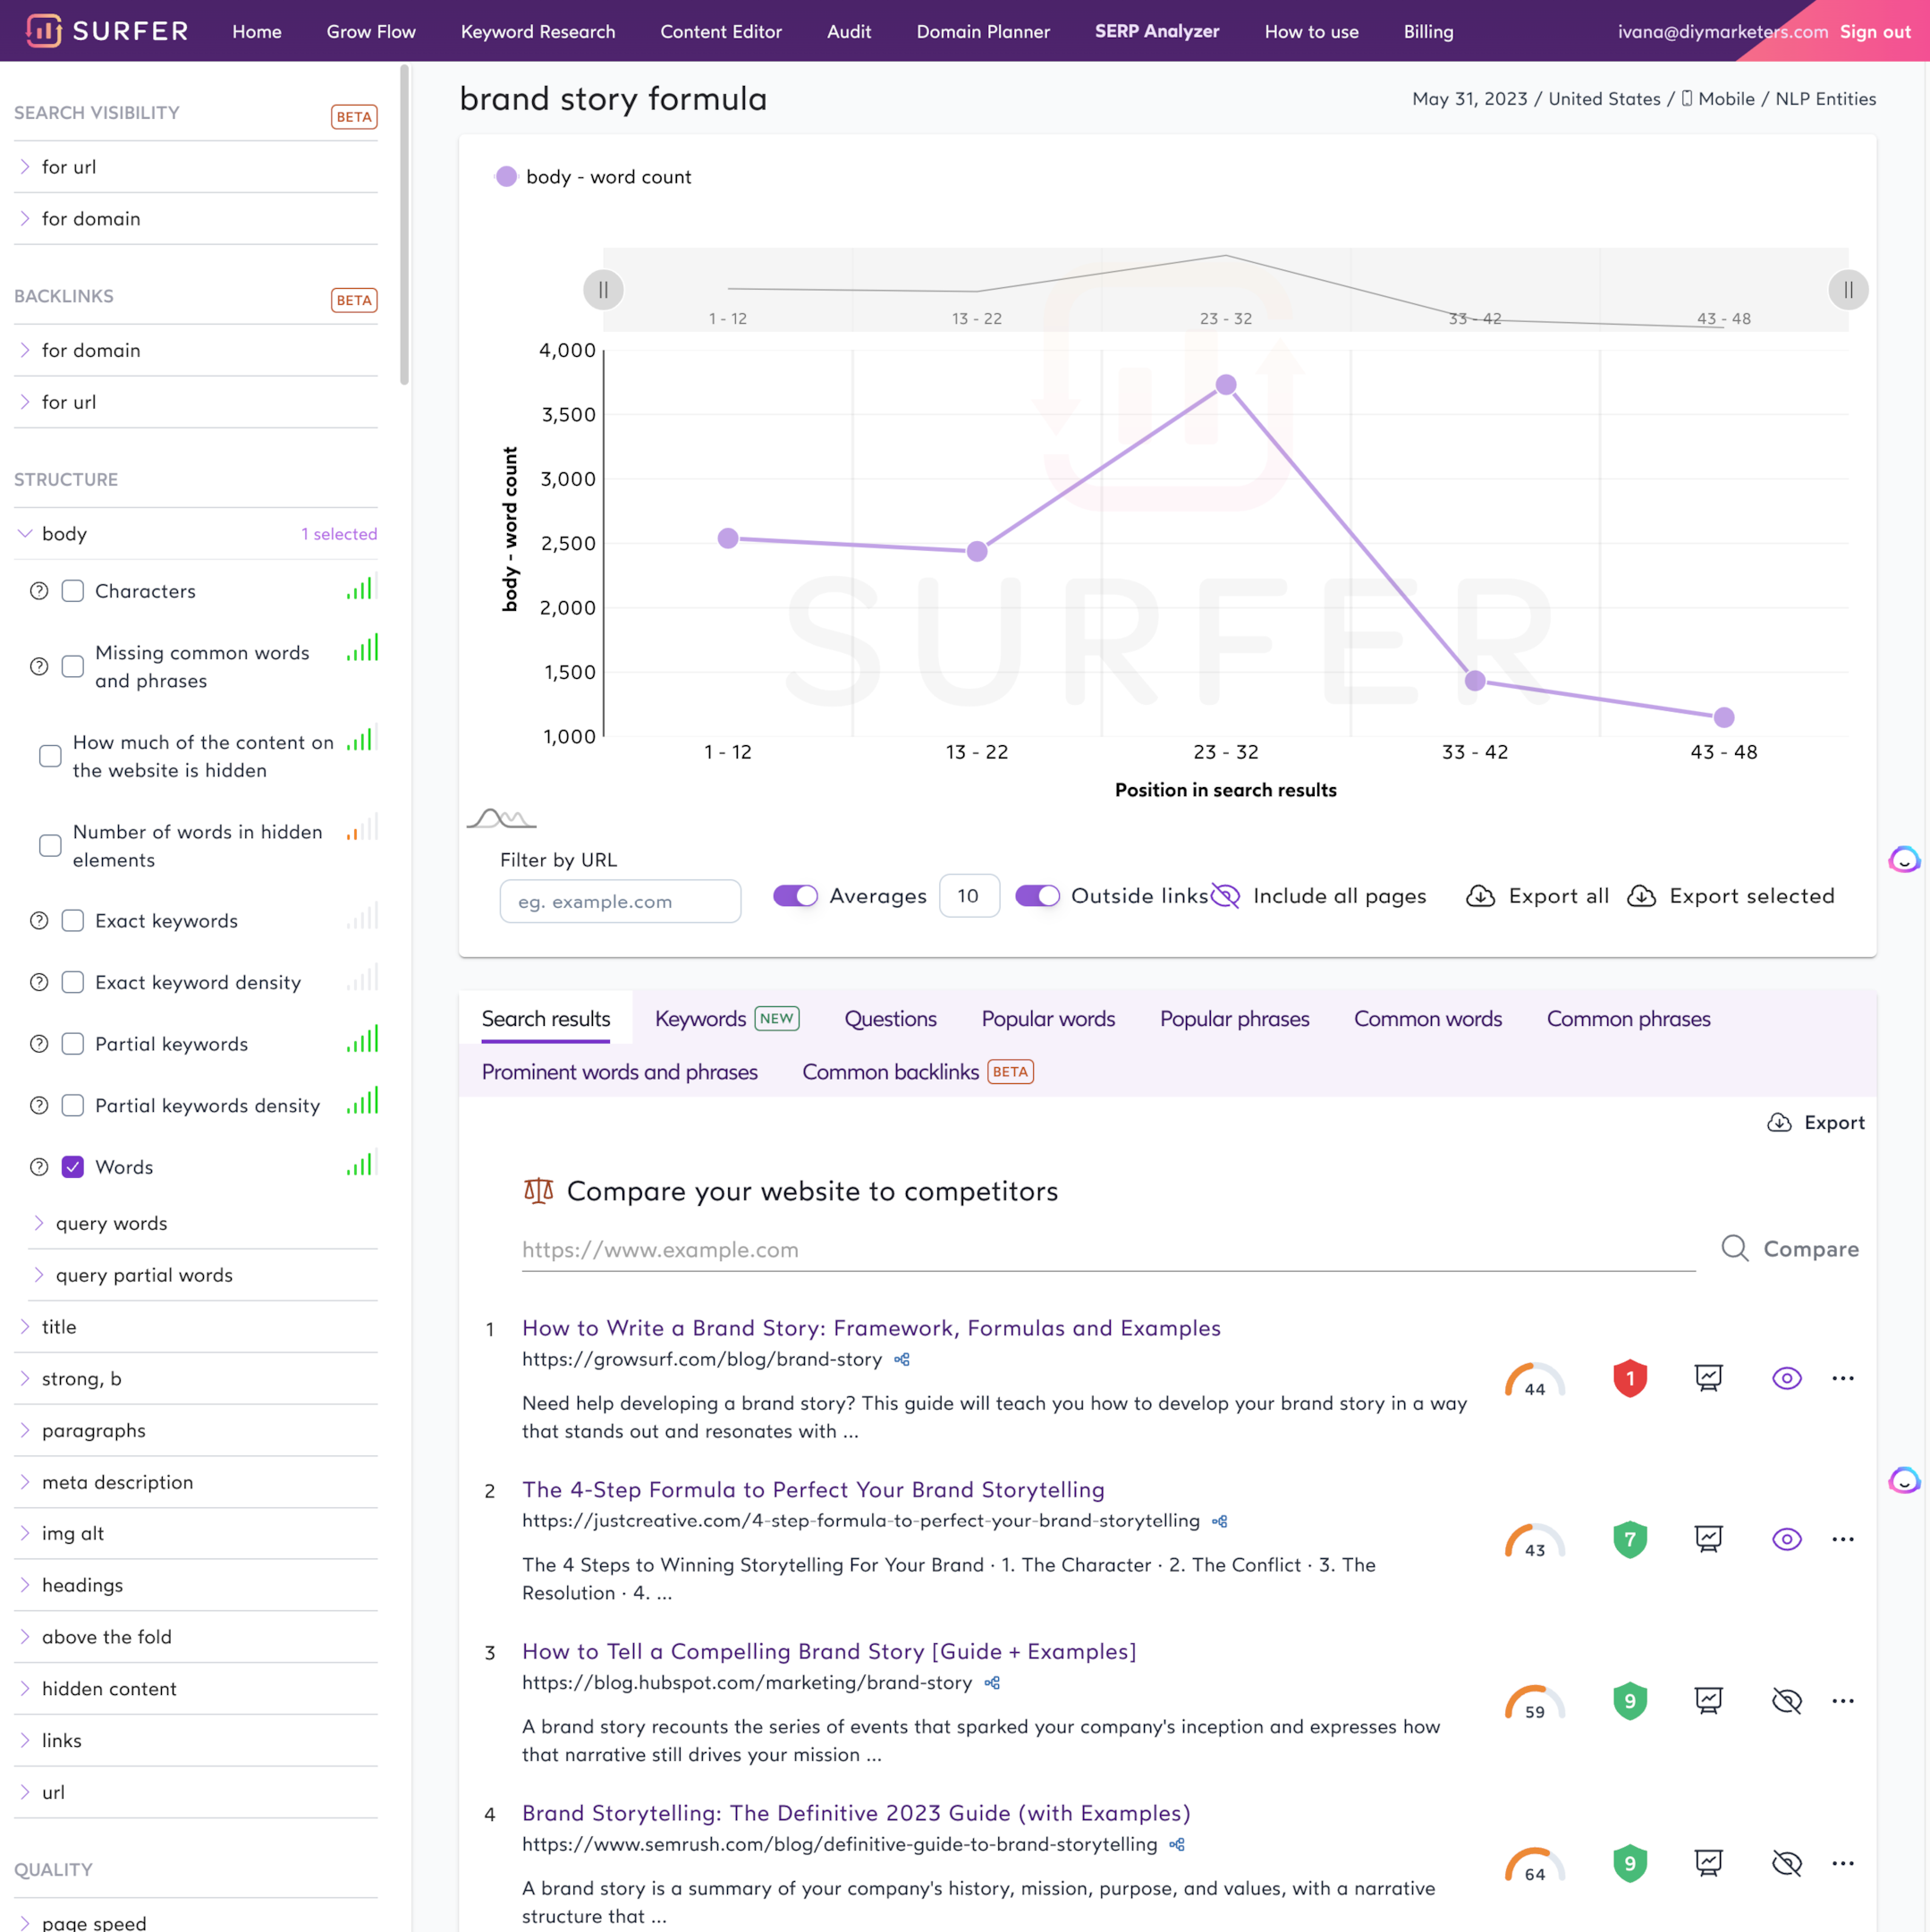Open Keyword Research from the top menu
Image resolution: width=1930 pixels, height=1932 pixels.
(538, 31)
